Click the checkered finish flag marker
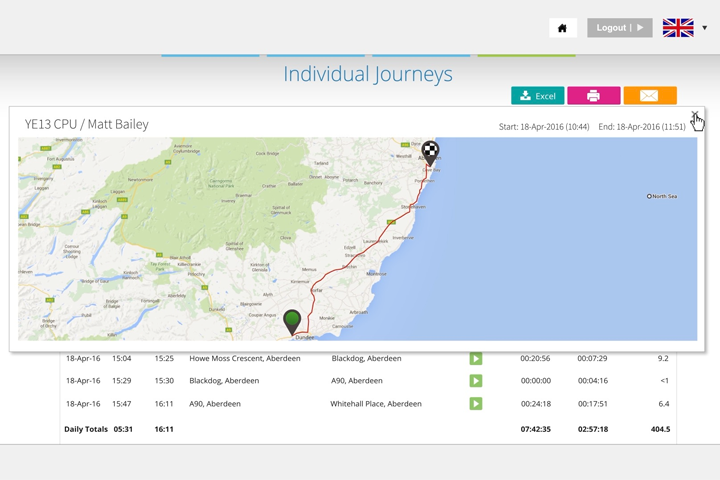The height and width of the screenshot is (480, 720). (x=430, y=151)
